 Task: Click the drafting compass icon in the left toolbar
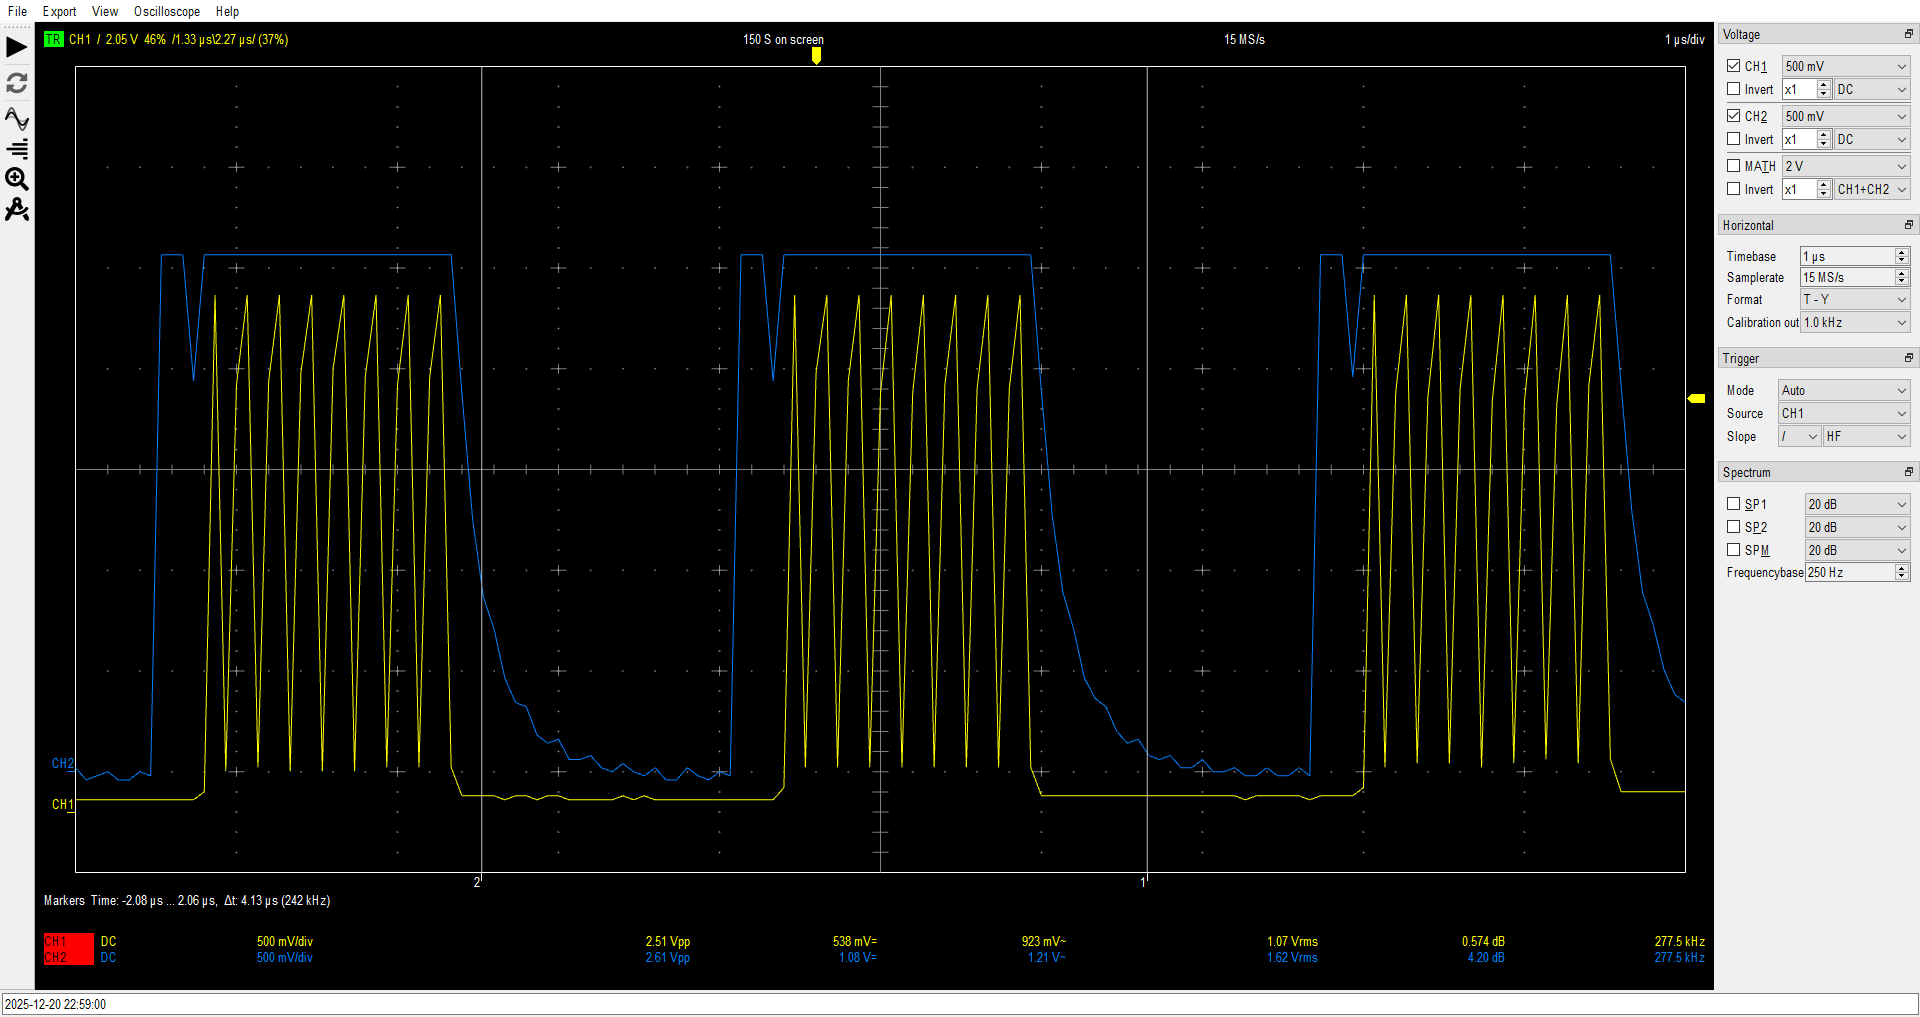(17, 210)
